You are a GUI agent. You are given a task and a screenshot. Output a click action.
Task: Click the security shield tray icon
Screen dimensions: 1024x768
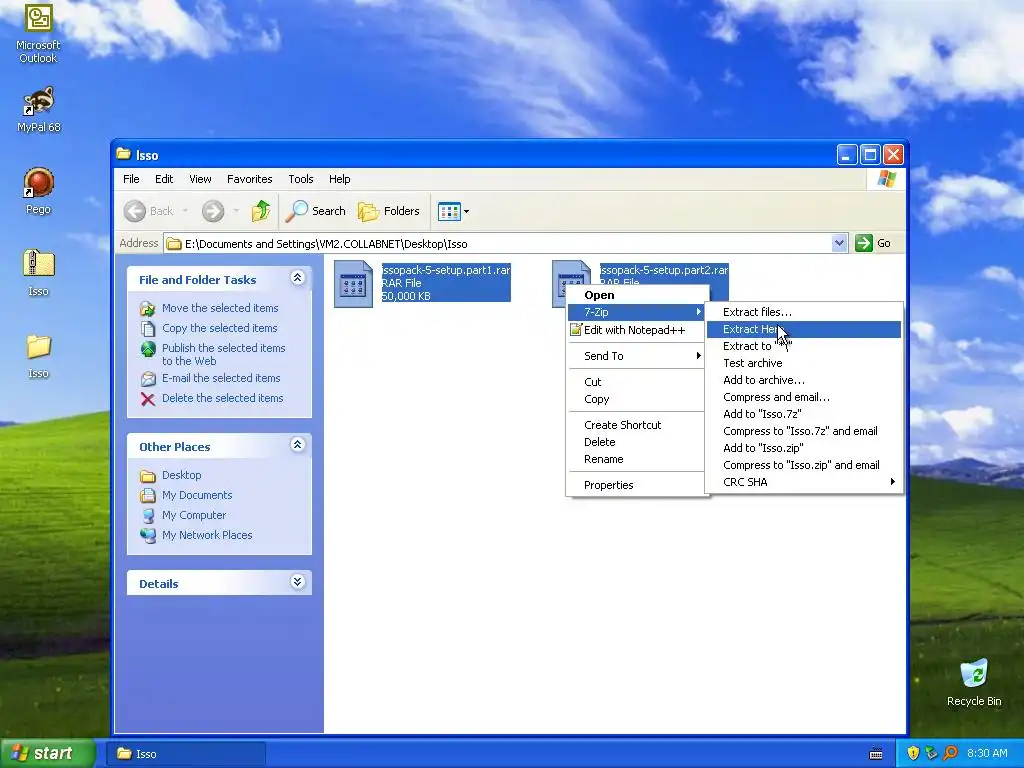click(913, 753)
